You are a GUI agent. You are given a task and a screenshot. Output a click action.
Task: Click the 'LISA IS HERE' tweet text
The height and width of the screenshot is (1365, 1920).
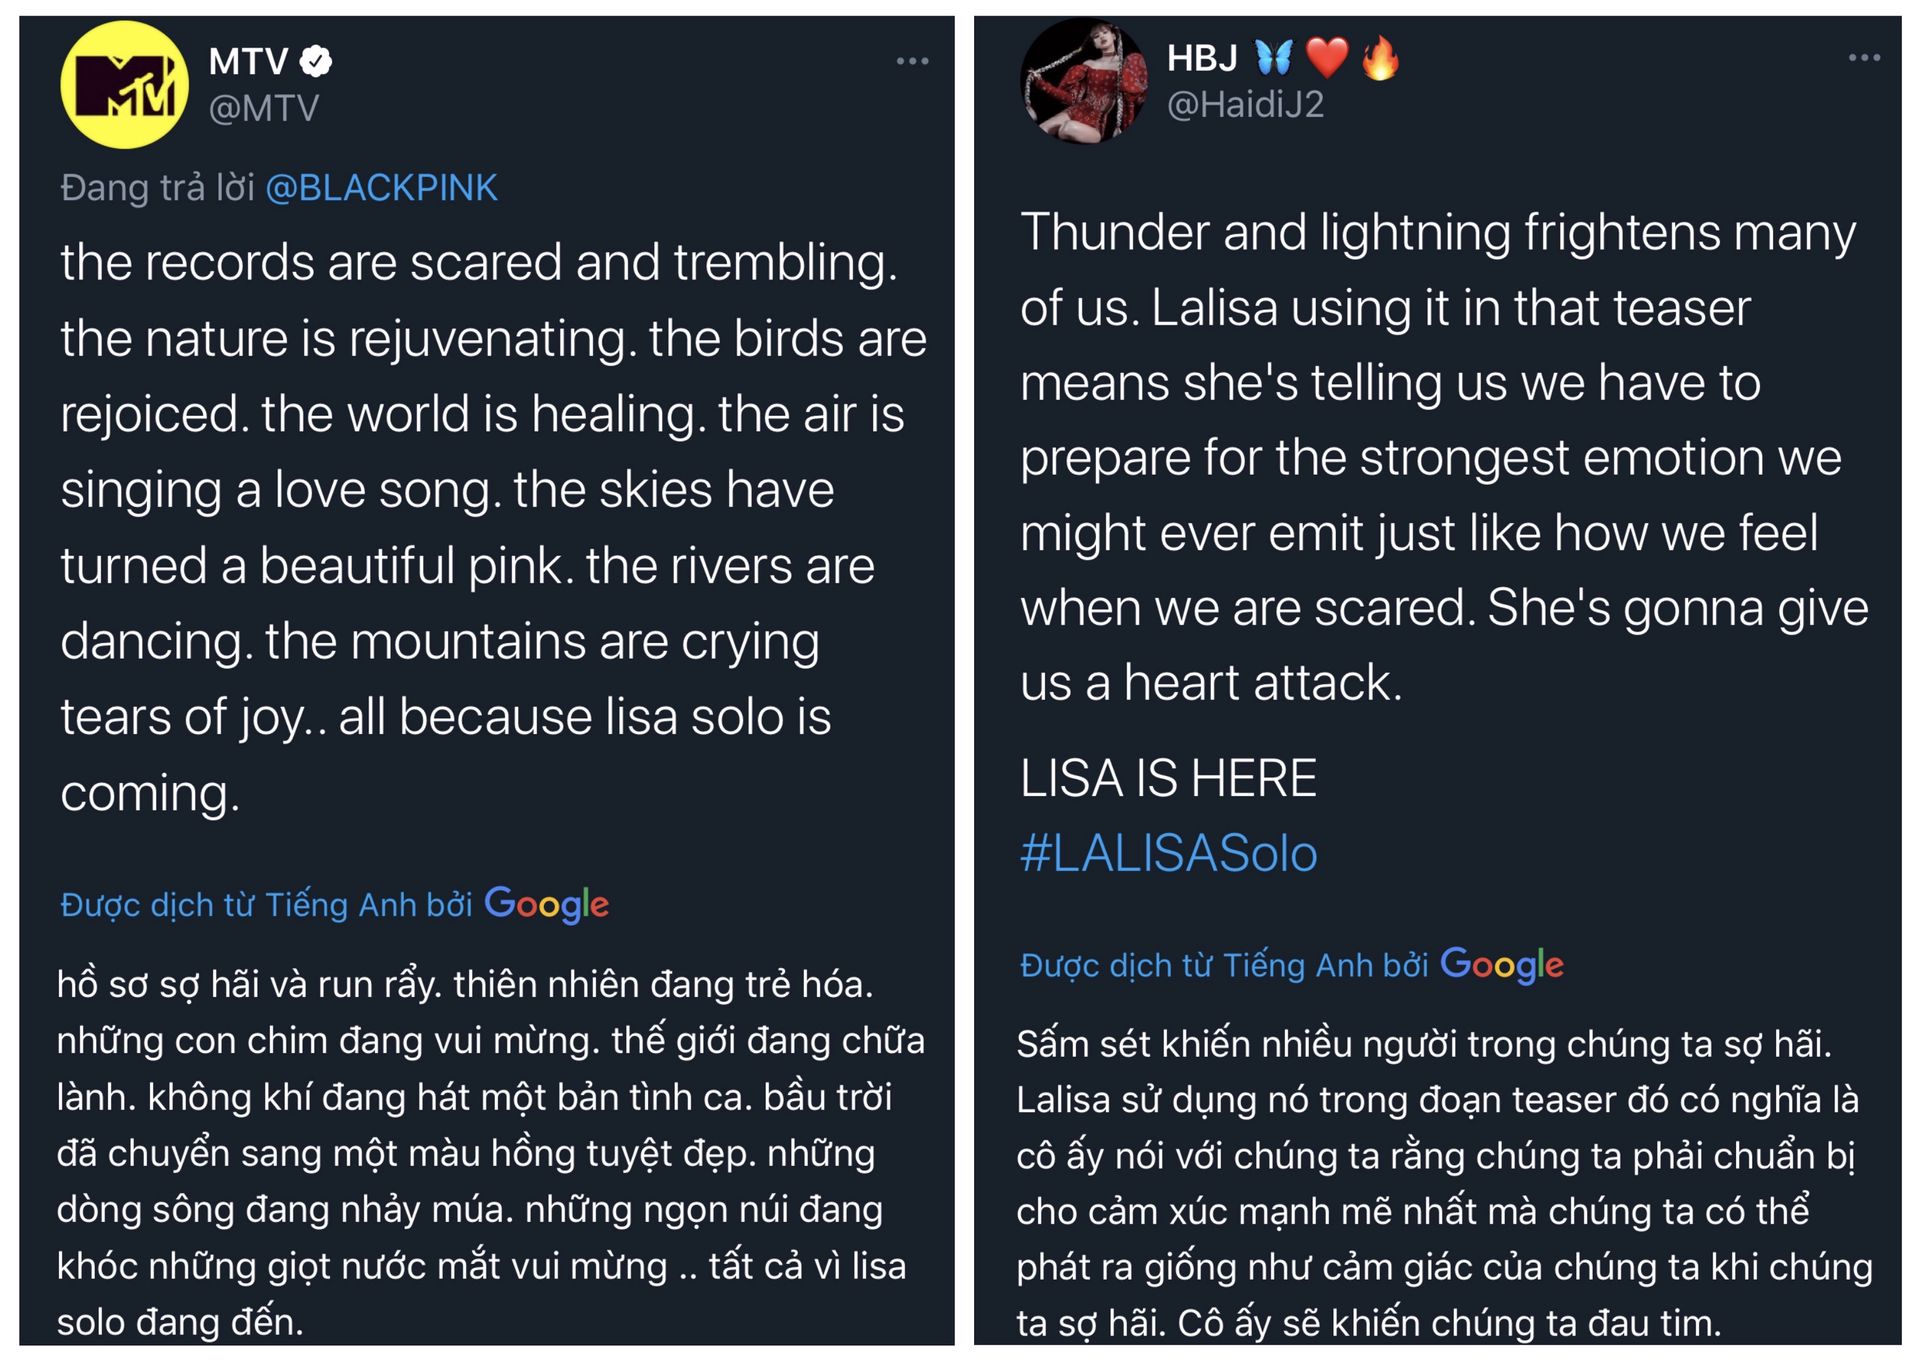(1169, 778)
